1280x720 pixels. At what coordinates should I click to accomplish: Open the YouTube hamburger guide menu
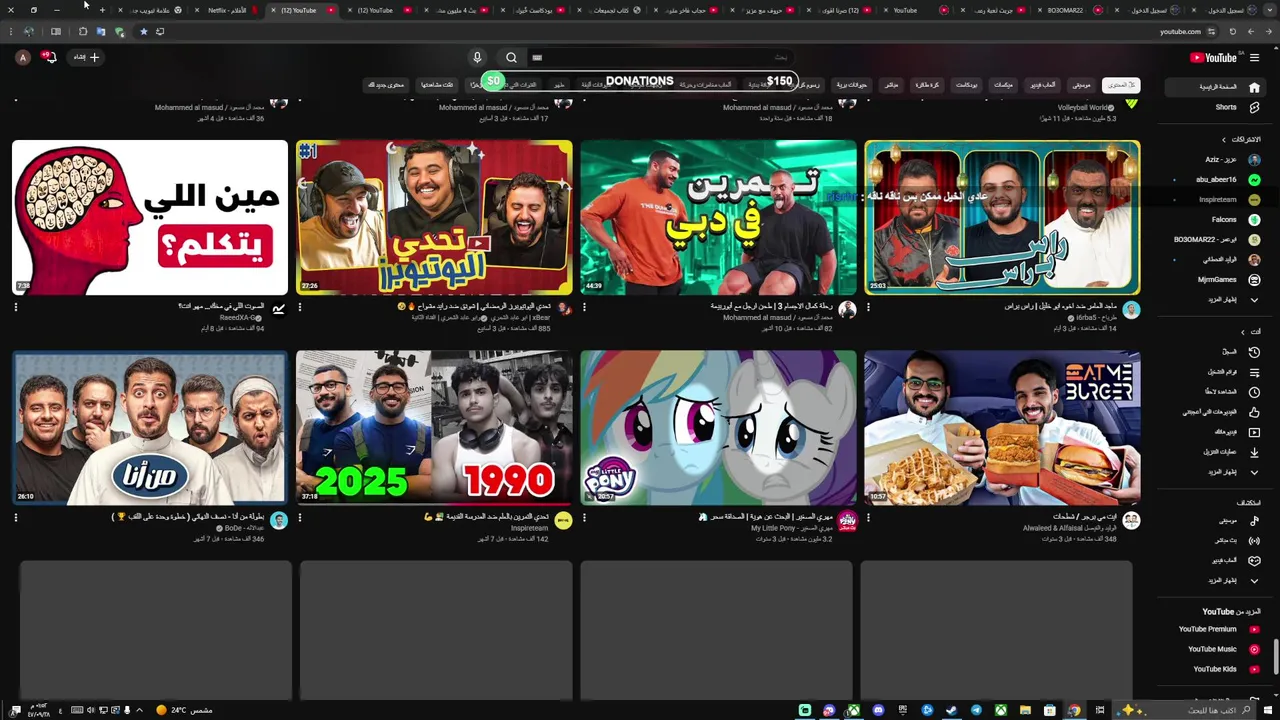(1254, 58)
